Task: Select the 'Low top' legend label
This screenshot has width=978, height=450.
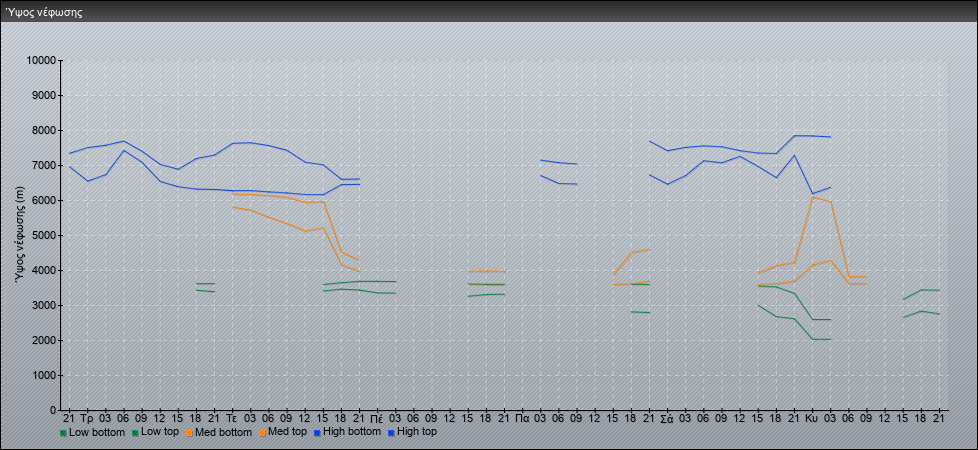Action: coord(160,432)
